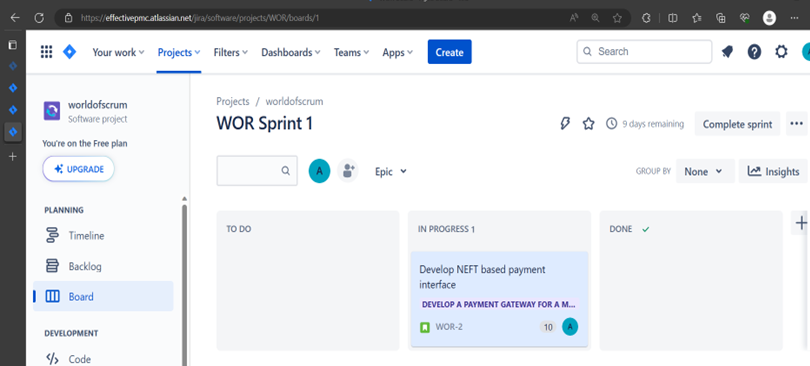810x366 pixels.
Task: Expand the Your work dropdown
Action: coord(118,52)
